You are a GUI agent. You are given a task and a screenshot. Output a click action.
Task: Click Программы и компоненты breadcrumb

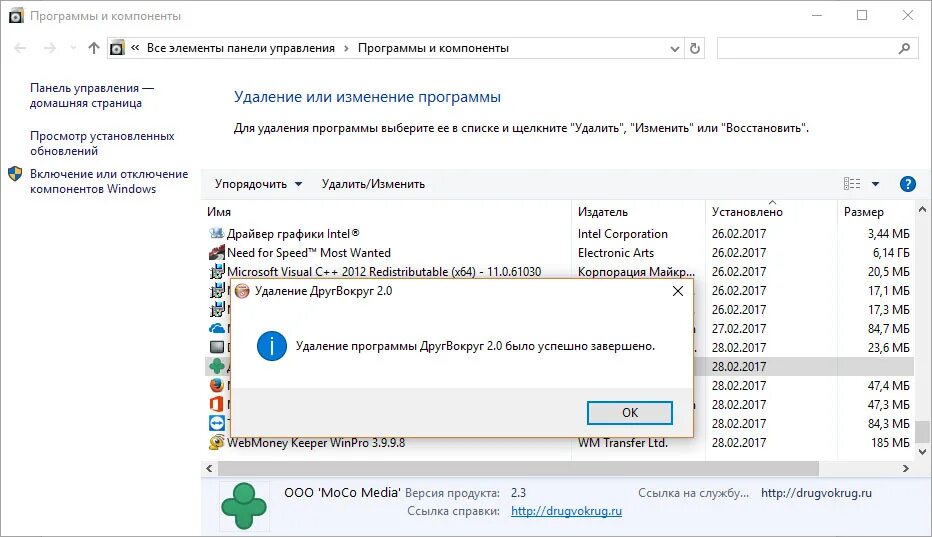[433, 48]
